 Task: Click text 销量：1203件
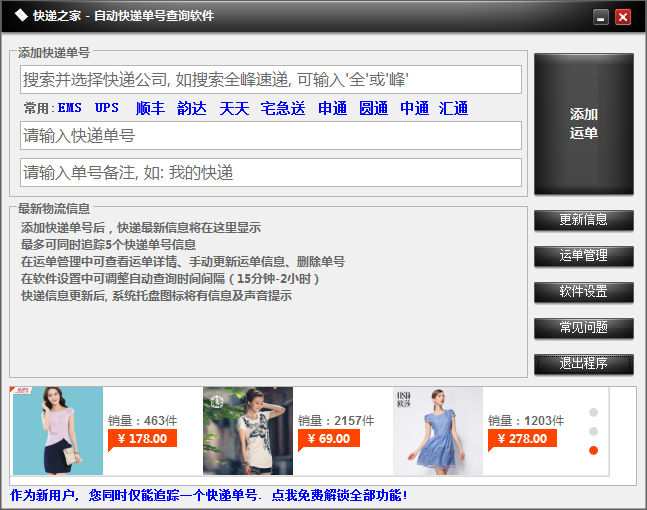pyautogui.click(x=526, y=420)
